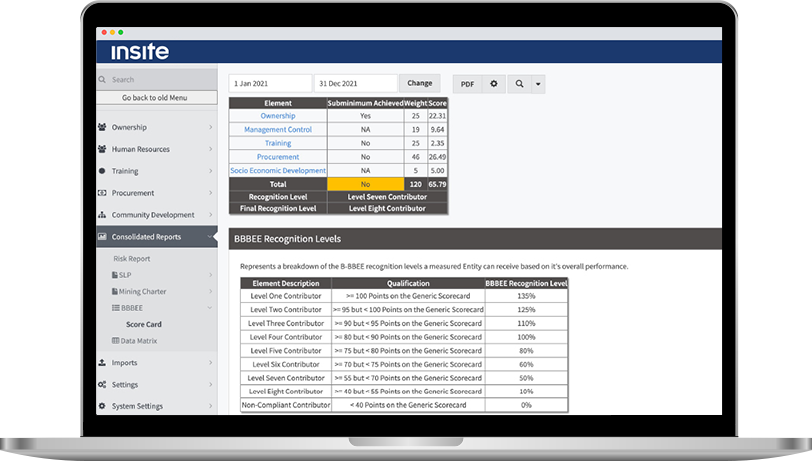This screenshot has width=812, height=461.
Task: Expand the Mining Charter submenu
Action: coord(210,292)
